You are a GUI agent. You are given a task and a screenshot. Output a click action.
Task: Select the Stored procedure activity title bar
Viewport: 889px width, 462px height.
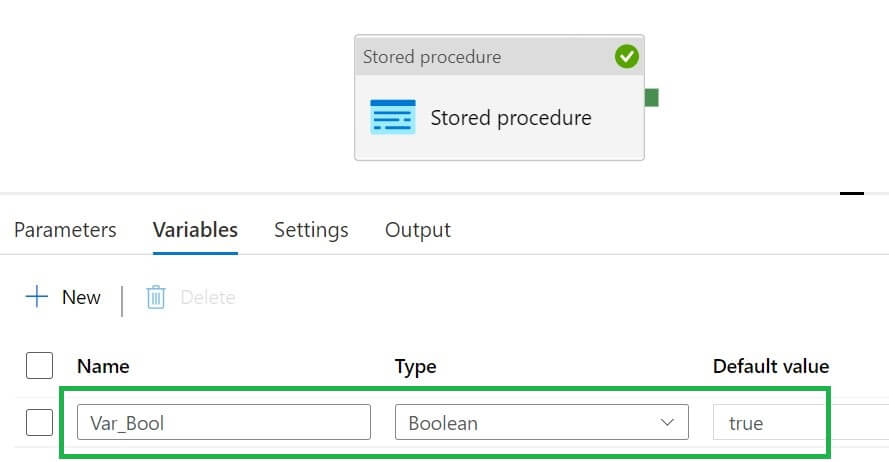(x=480, y=57)
